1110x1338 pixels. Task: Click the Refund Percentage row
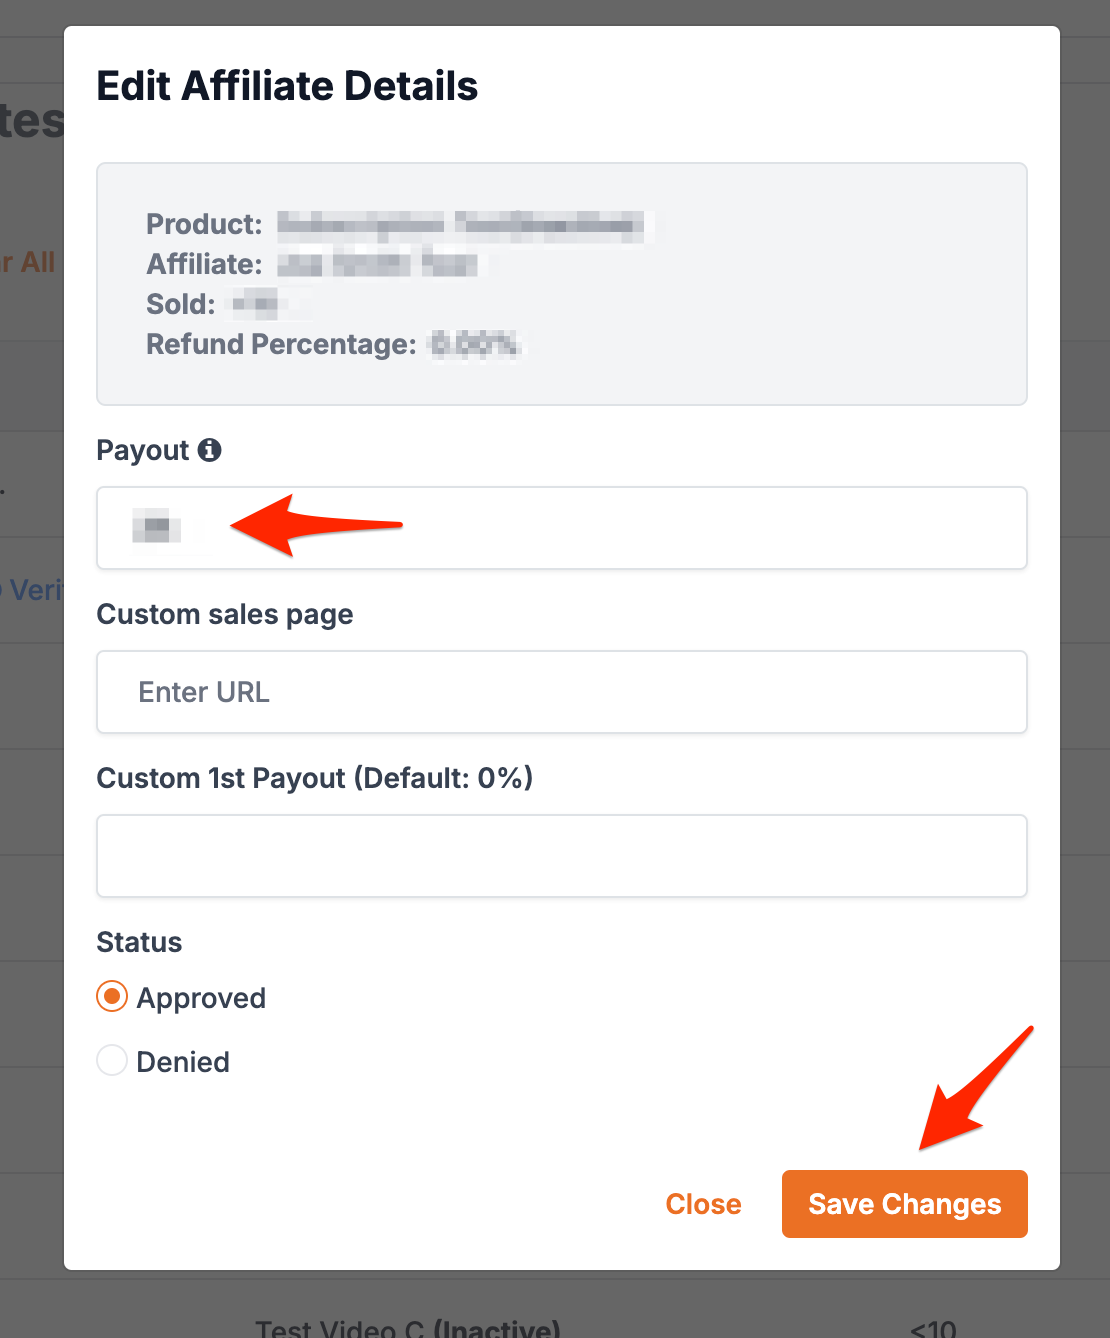click(x=332, y=344)
